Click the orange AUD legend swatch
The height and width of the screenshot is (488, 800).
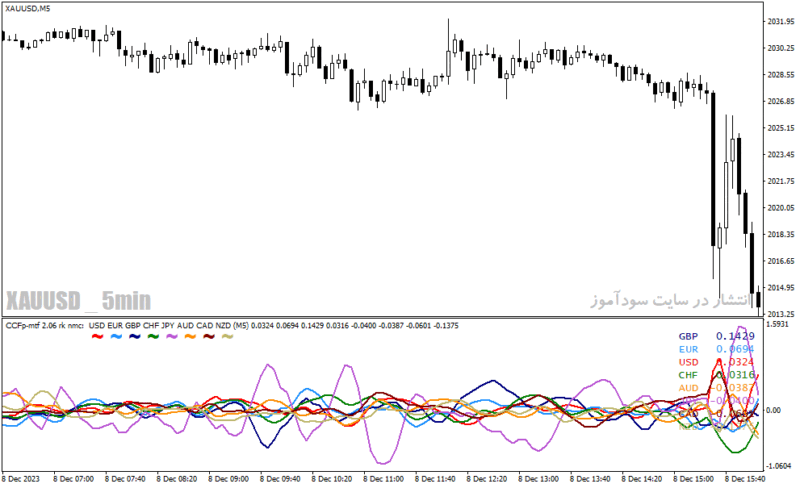(x=190, y=336)
